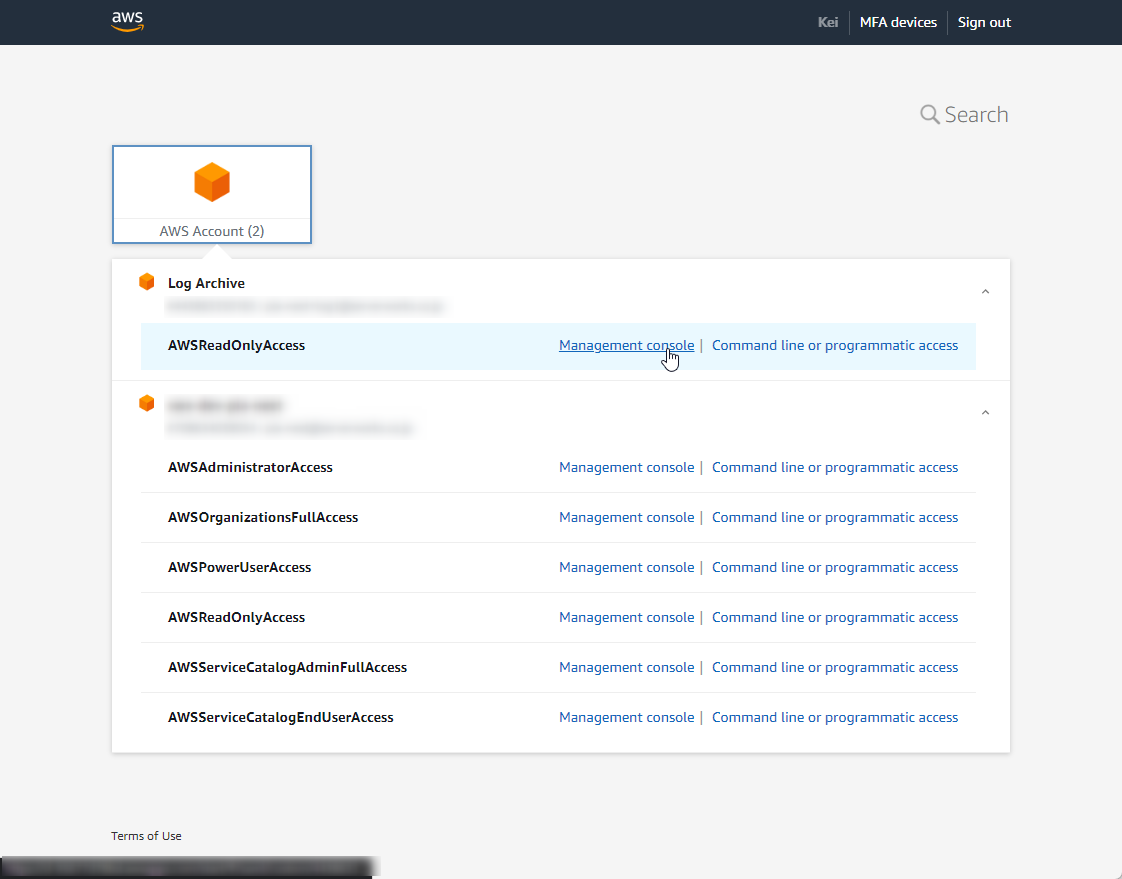Viewport: 1122px width, 879px height.
Task: Click the AWSPowerUserAccess role name
Action: (239, 568)
